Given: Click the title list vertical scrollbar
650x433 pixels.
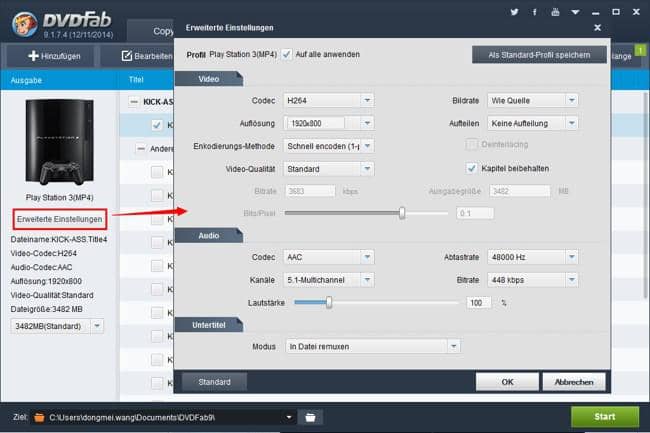Looking at the screenshot, I should [645, 195].
